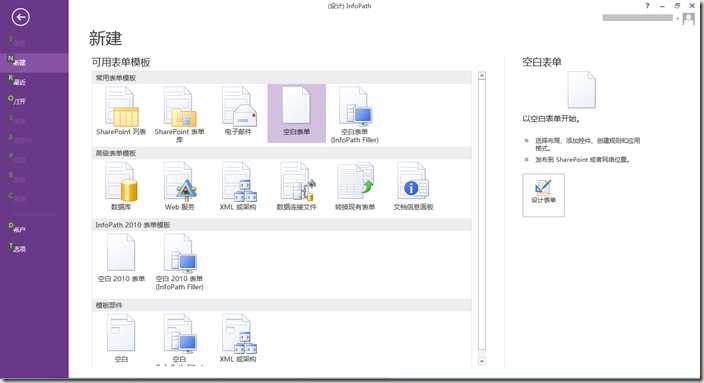The height and width of the screenshot is (383, 704).
Task: Select the SharePoint 表单库 template icon
Action: (x=180, y=114)
